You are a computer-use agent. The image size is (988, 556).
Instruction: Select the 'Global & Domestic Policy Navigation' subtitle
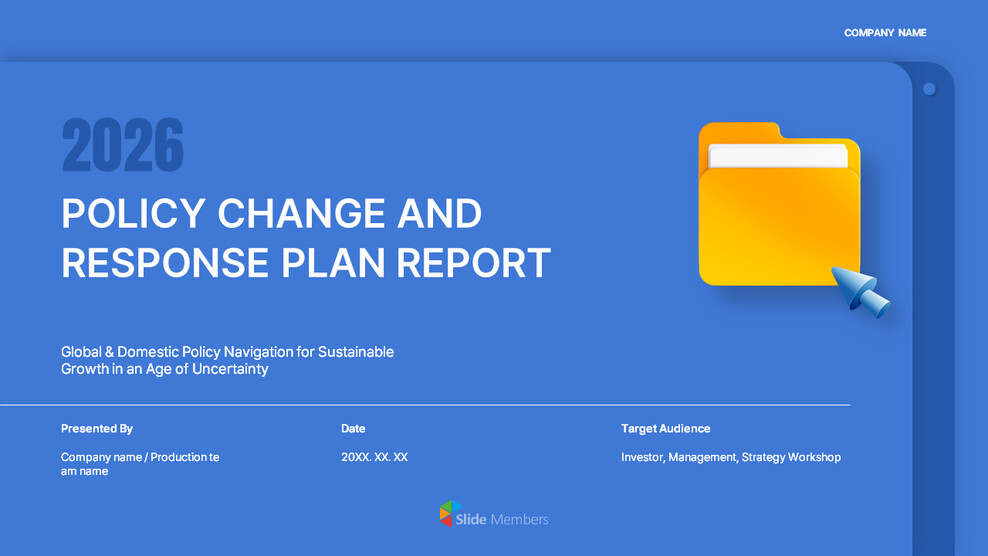(227, 360)
